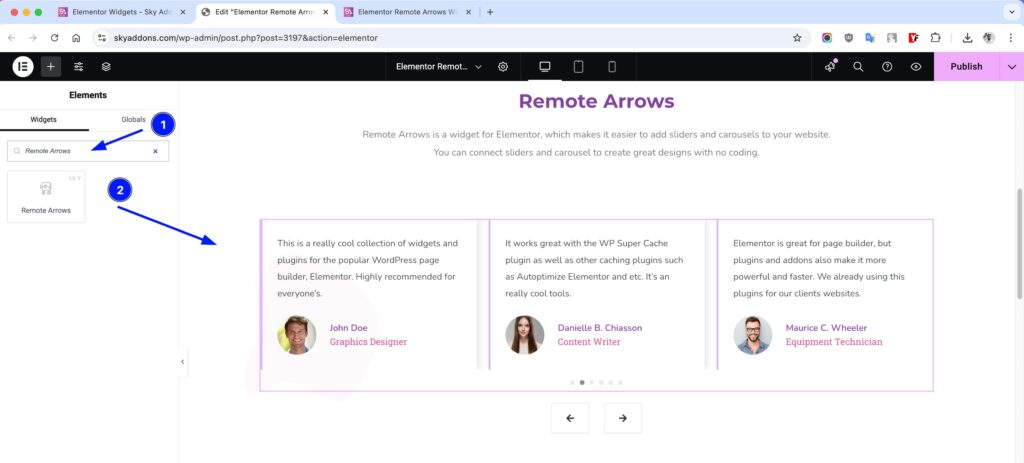Open the Chrome profile avatar

tap(989, 38)
